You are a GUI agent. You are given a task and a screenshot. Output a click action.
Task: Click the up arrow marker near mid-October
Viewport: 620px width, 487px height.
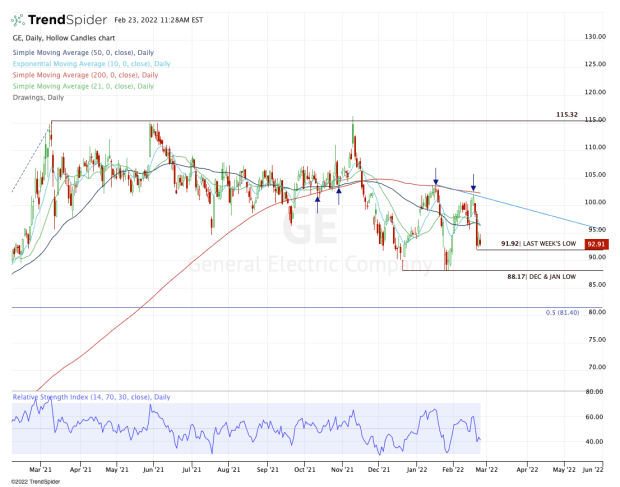(x=318, y=204)
